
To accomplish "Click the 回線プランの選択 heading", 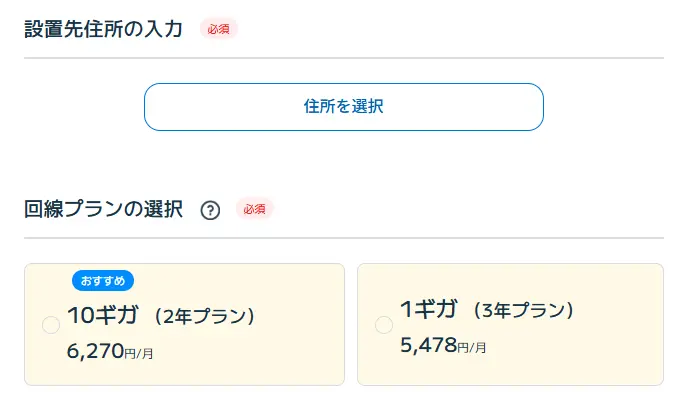I will [x=103, y=209].
